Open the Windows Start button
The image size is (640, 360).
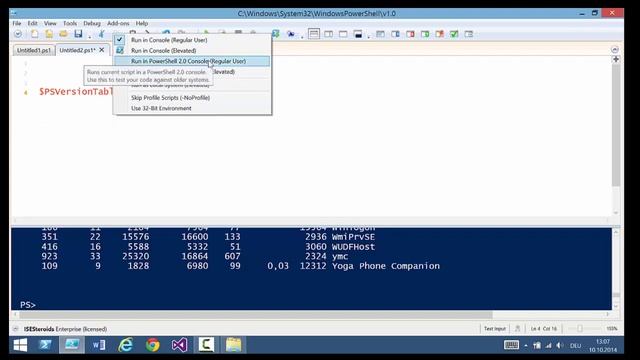tap(20, 345)
